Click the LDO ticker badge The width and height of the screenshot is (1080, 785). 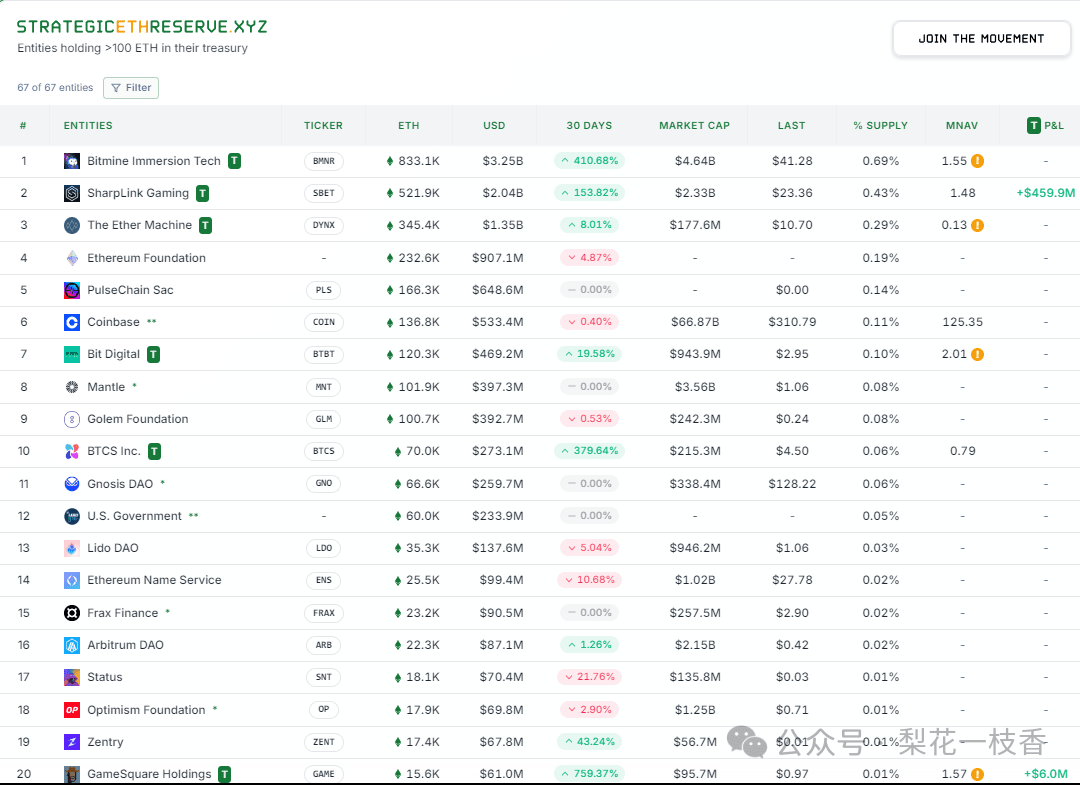tap(324, 548)
